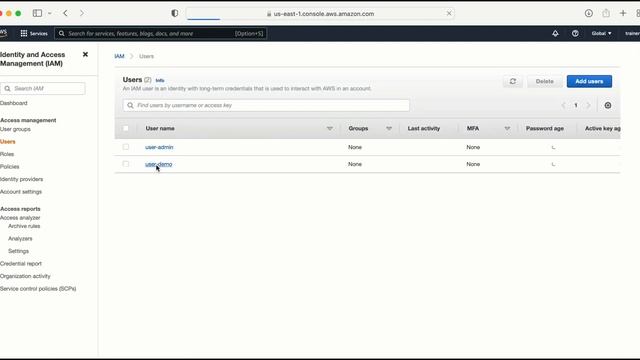Open Policies in sidebar

[x=9, y=167]
